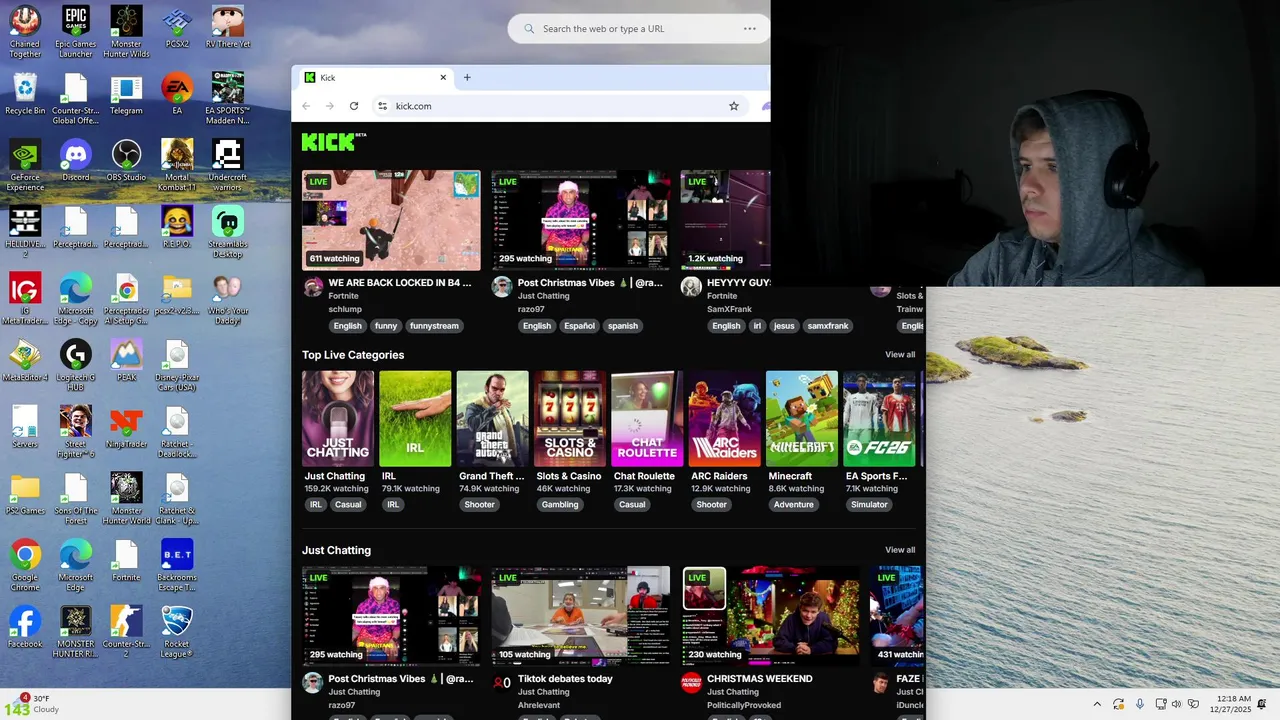Screen dimensions: 1280x720
Task: Open PCSX2 emulator desktop icon
Action: coord(177,27)
